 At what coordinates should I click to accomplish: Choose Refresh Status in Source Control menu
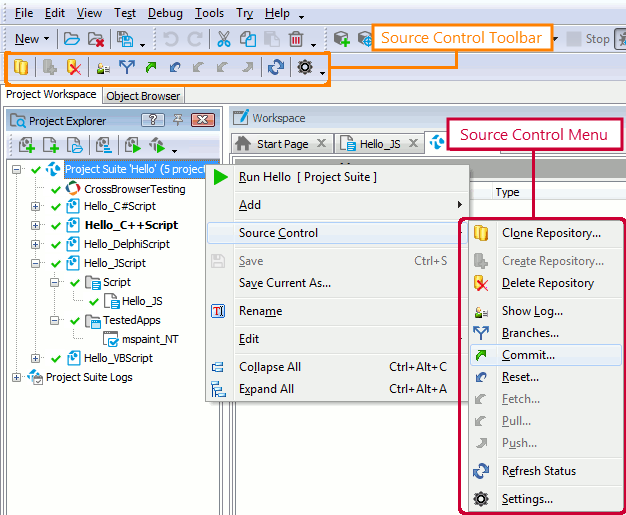546,471
